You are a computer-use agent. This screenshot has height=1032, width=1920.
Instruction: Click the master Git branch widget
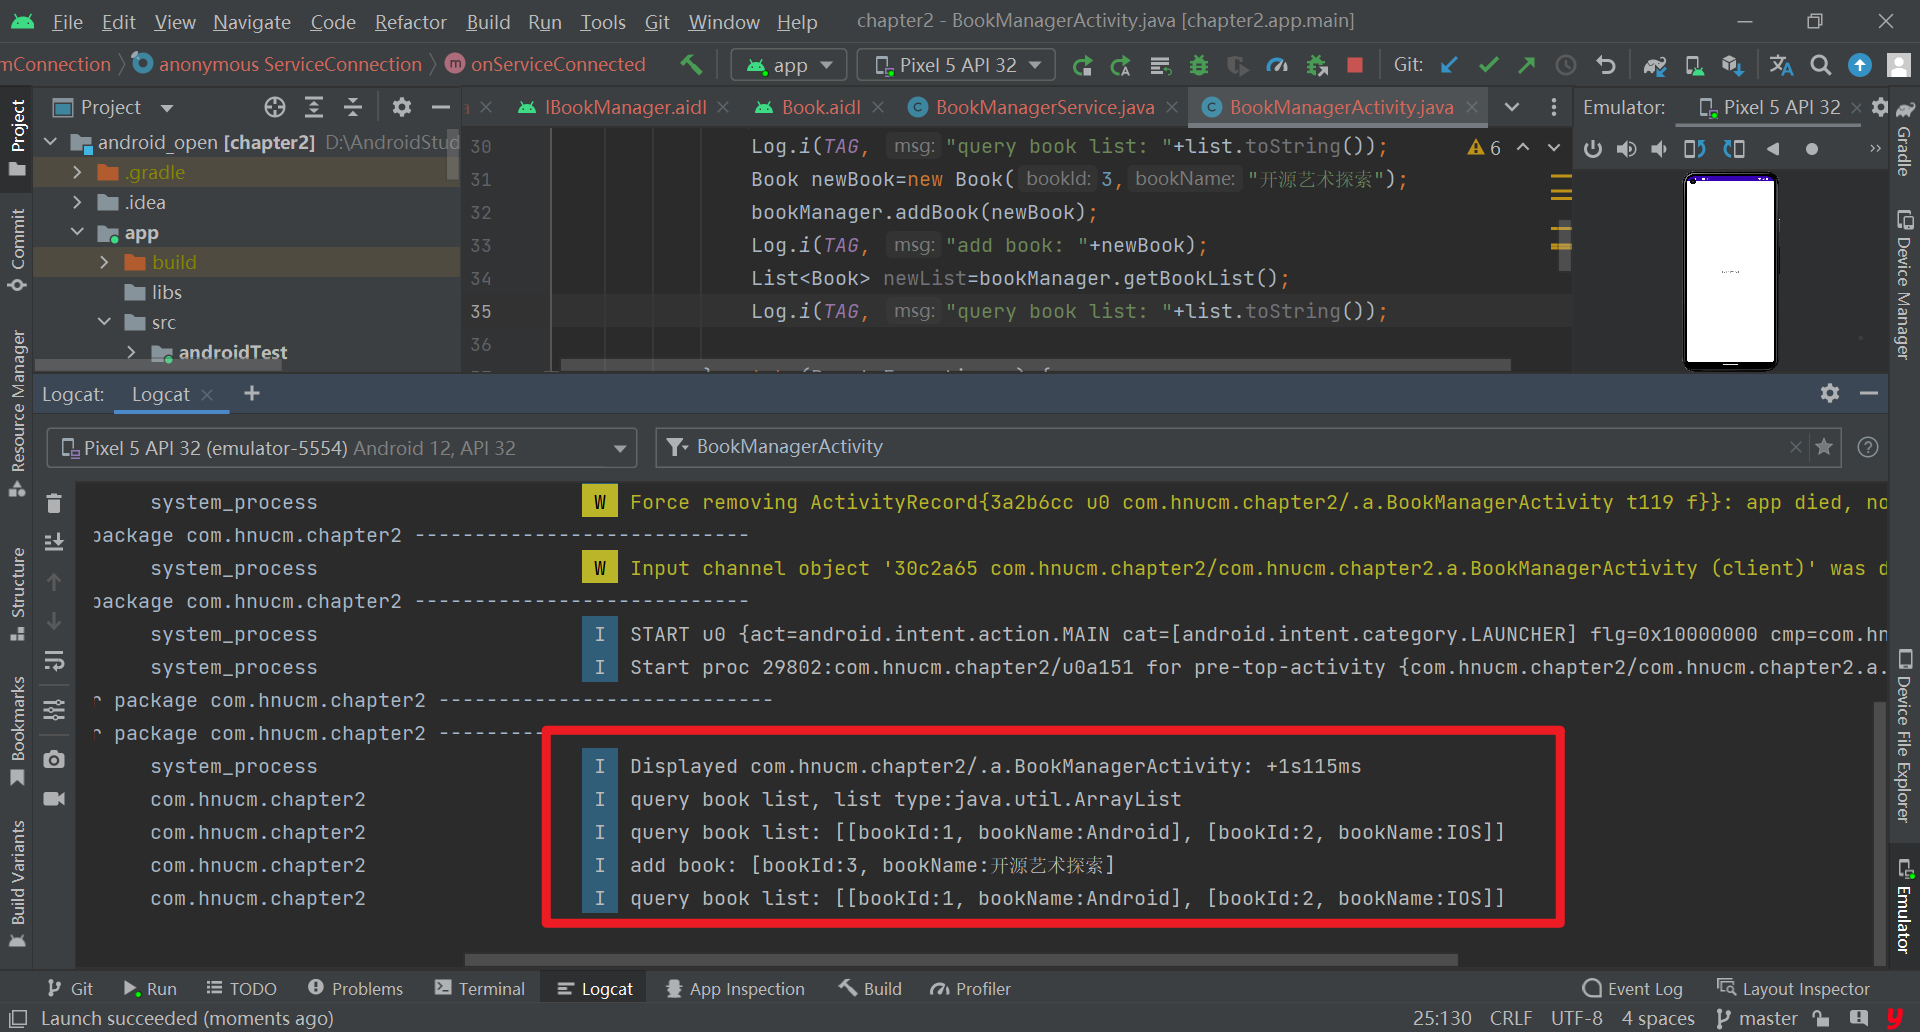(1757, 1018)
